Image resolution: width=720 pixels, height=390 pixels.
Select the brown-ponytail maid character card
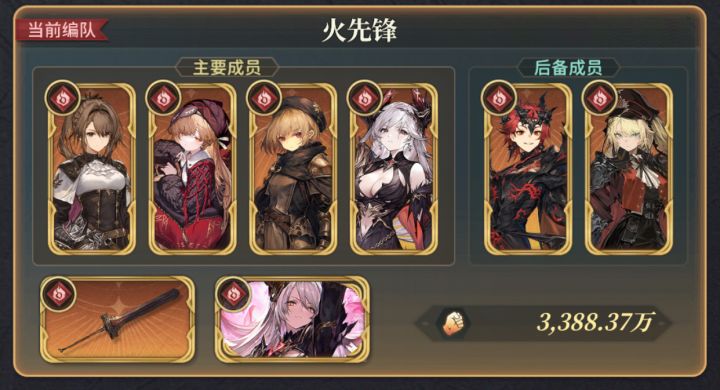92,169
